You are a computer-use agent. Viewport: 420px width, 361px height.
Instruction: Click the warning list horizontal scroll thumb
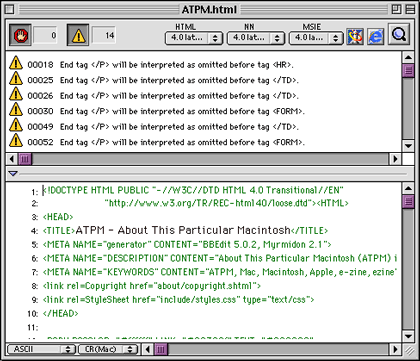click(25, 159)
